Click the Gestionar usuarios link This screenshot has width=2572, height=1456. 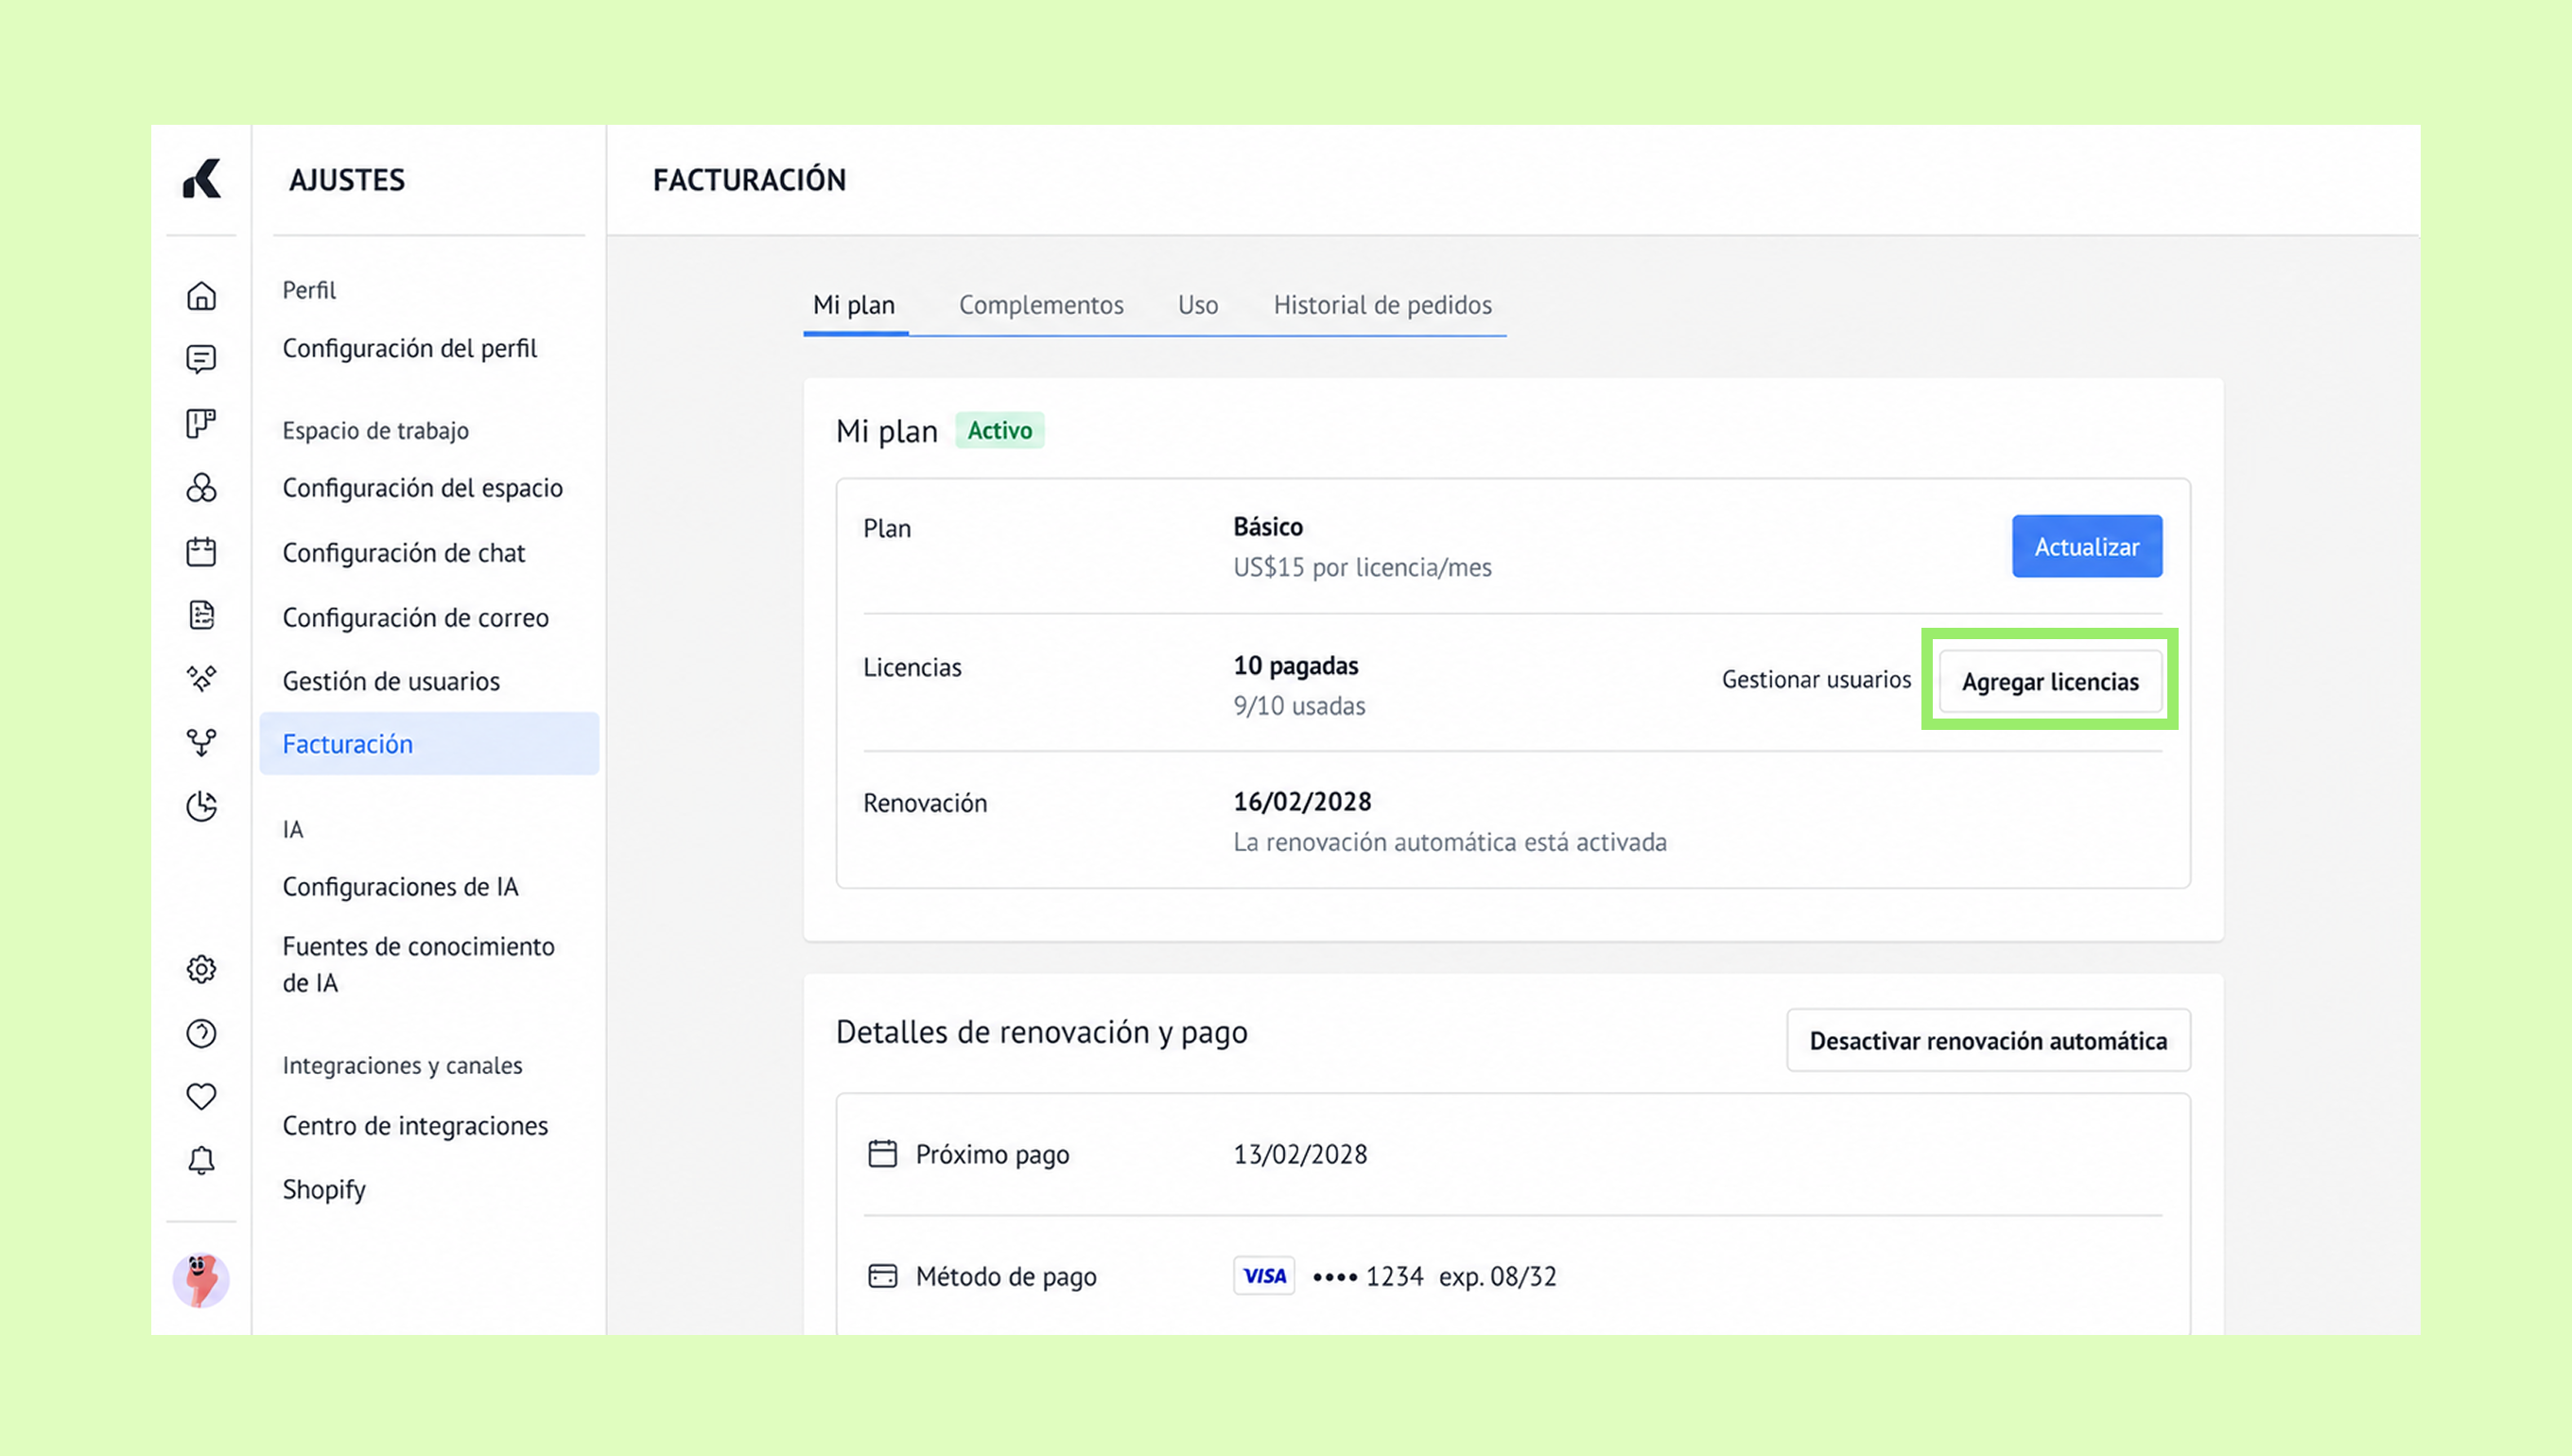pos(1816,680)
